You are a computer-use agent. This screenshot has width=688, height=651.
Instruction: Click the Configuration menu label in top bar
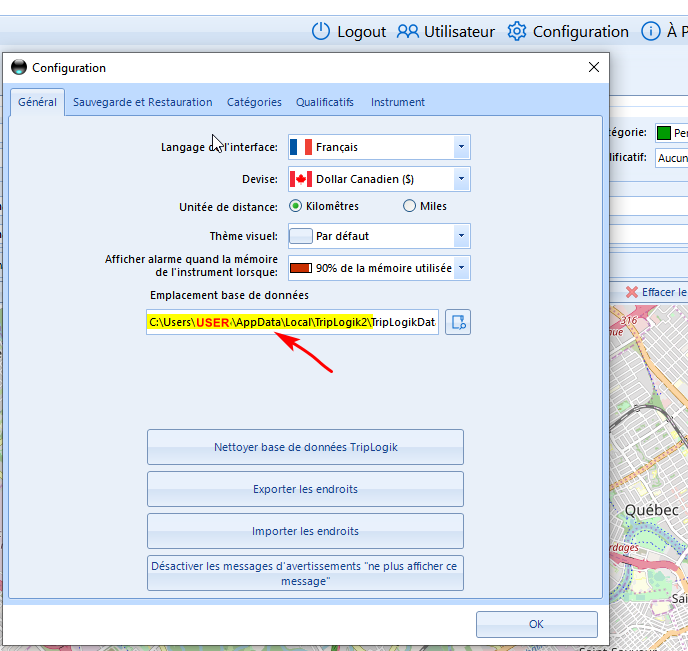[580, 32]
